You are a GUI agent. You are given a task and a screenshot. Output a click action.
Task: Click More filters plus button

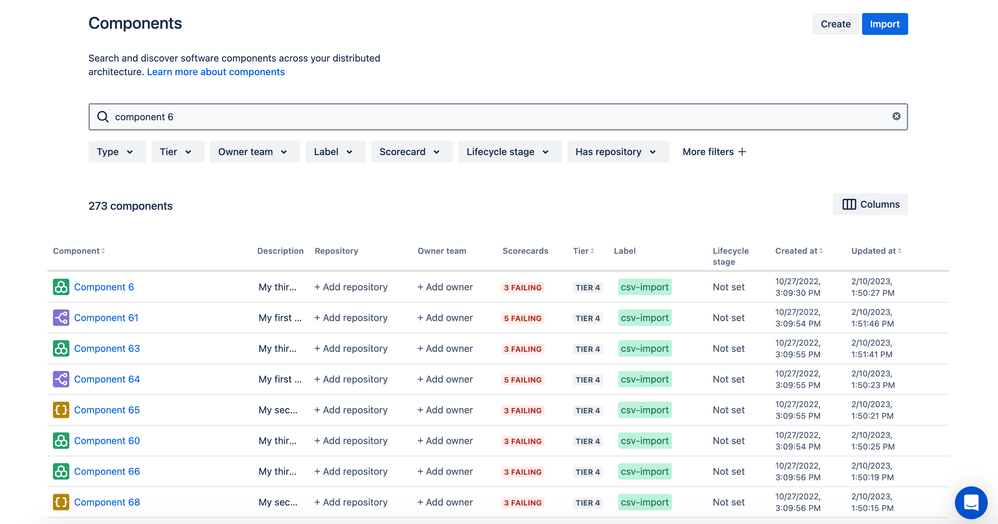coord(714,152)
